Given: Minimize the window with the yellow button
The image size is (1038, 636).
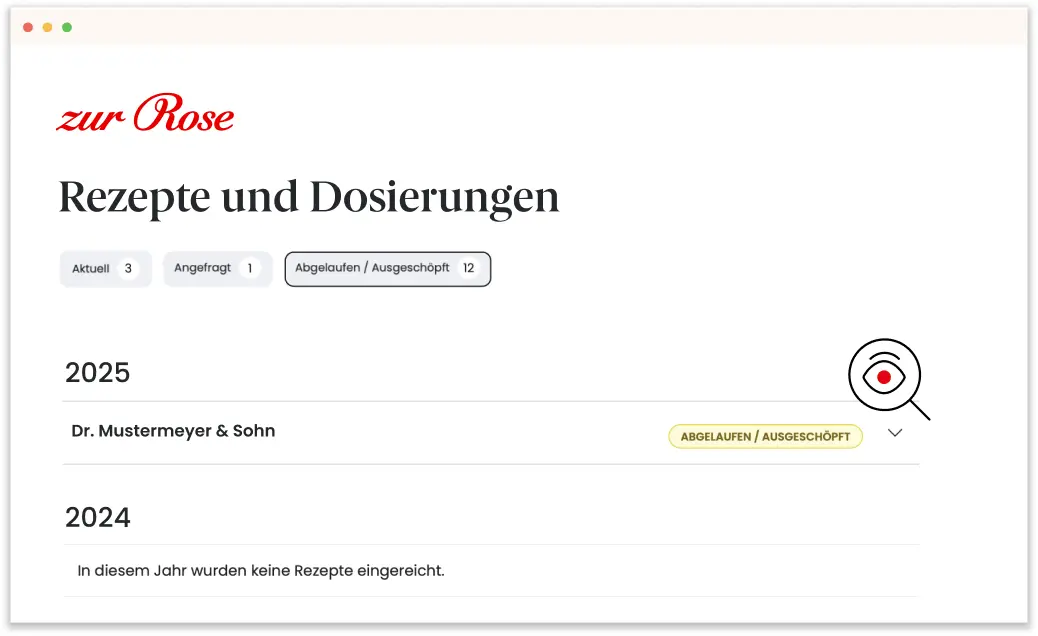Looking at the screenshot, I should pos(47,27).
